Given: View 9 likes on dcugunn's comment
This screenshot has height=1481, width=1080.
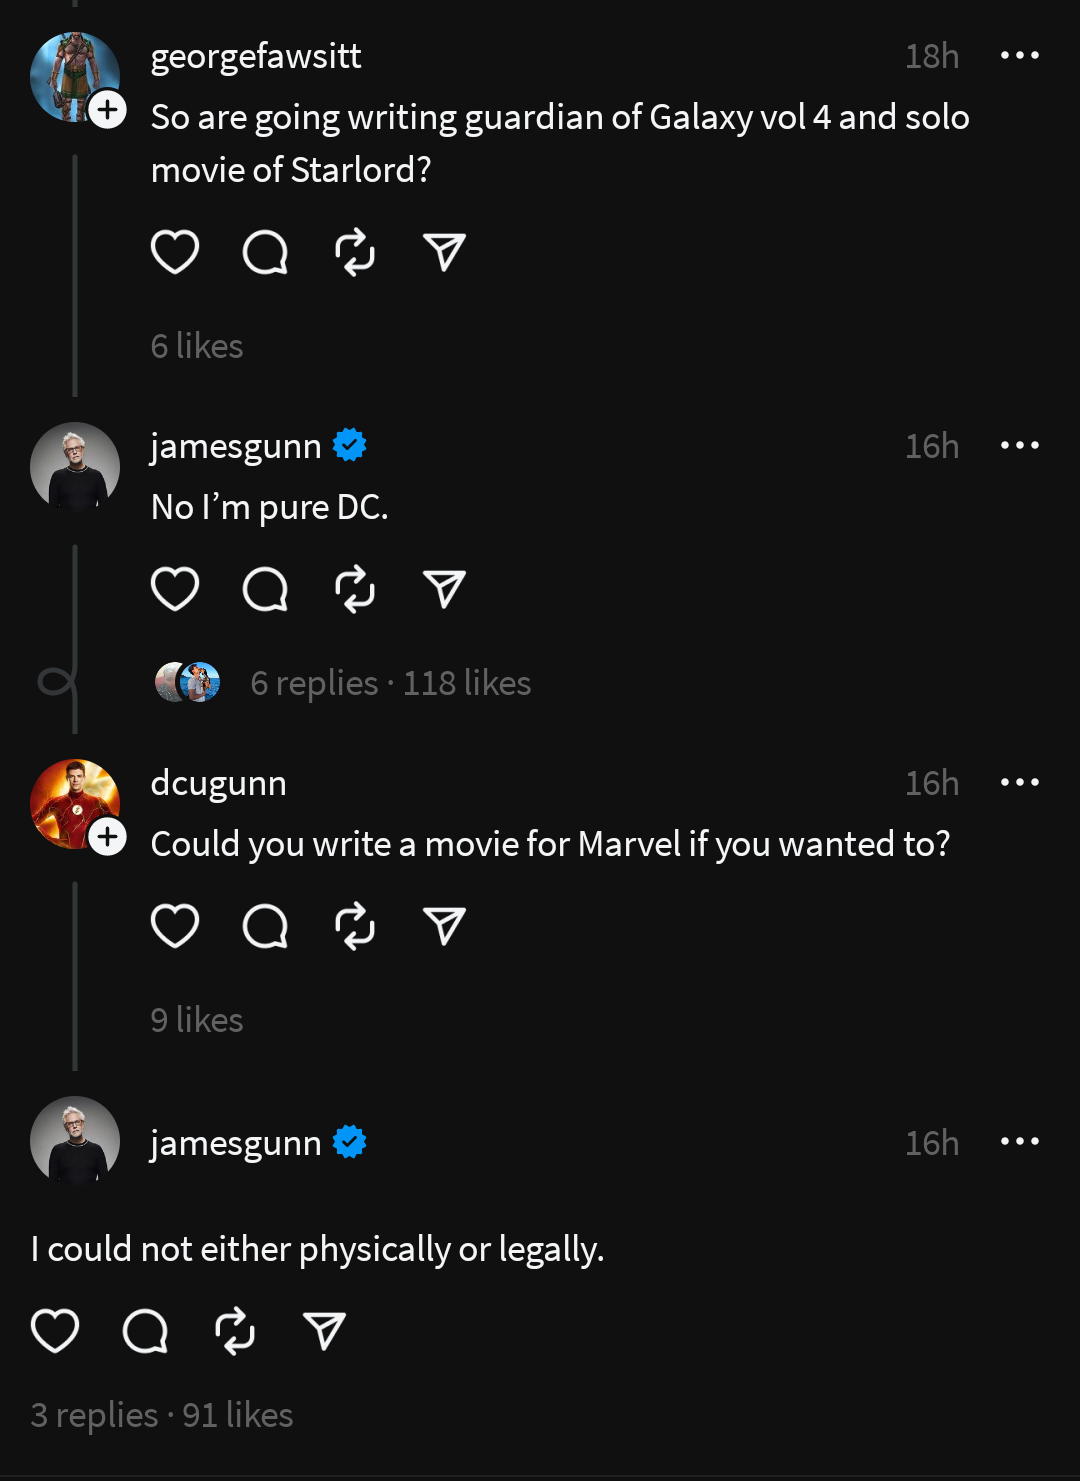Looking at the screenshot, I should (x=197, y=1020).
